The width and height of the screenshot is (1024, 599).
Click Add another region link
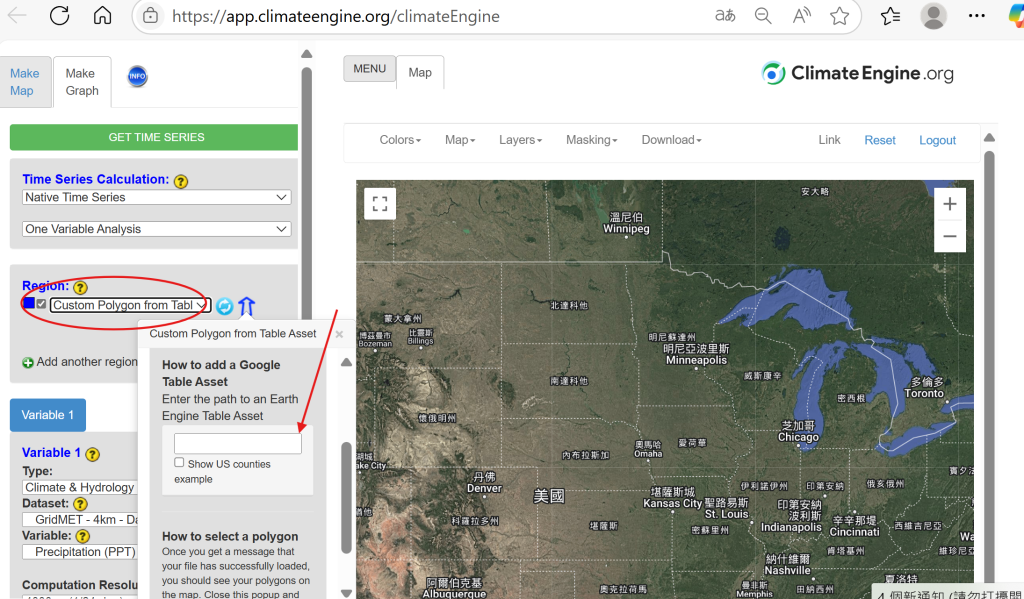[x=87, y=362]
